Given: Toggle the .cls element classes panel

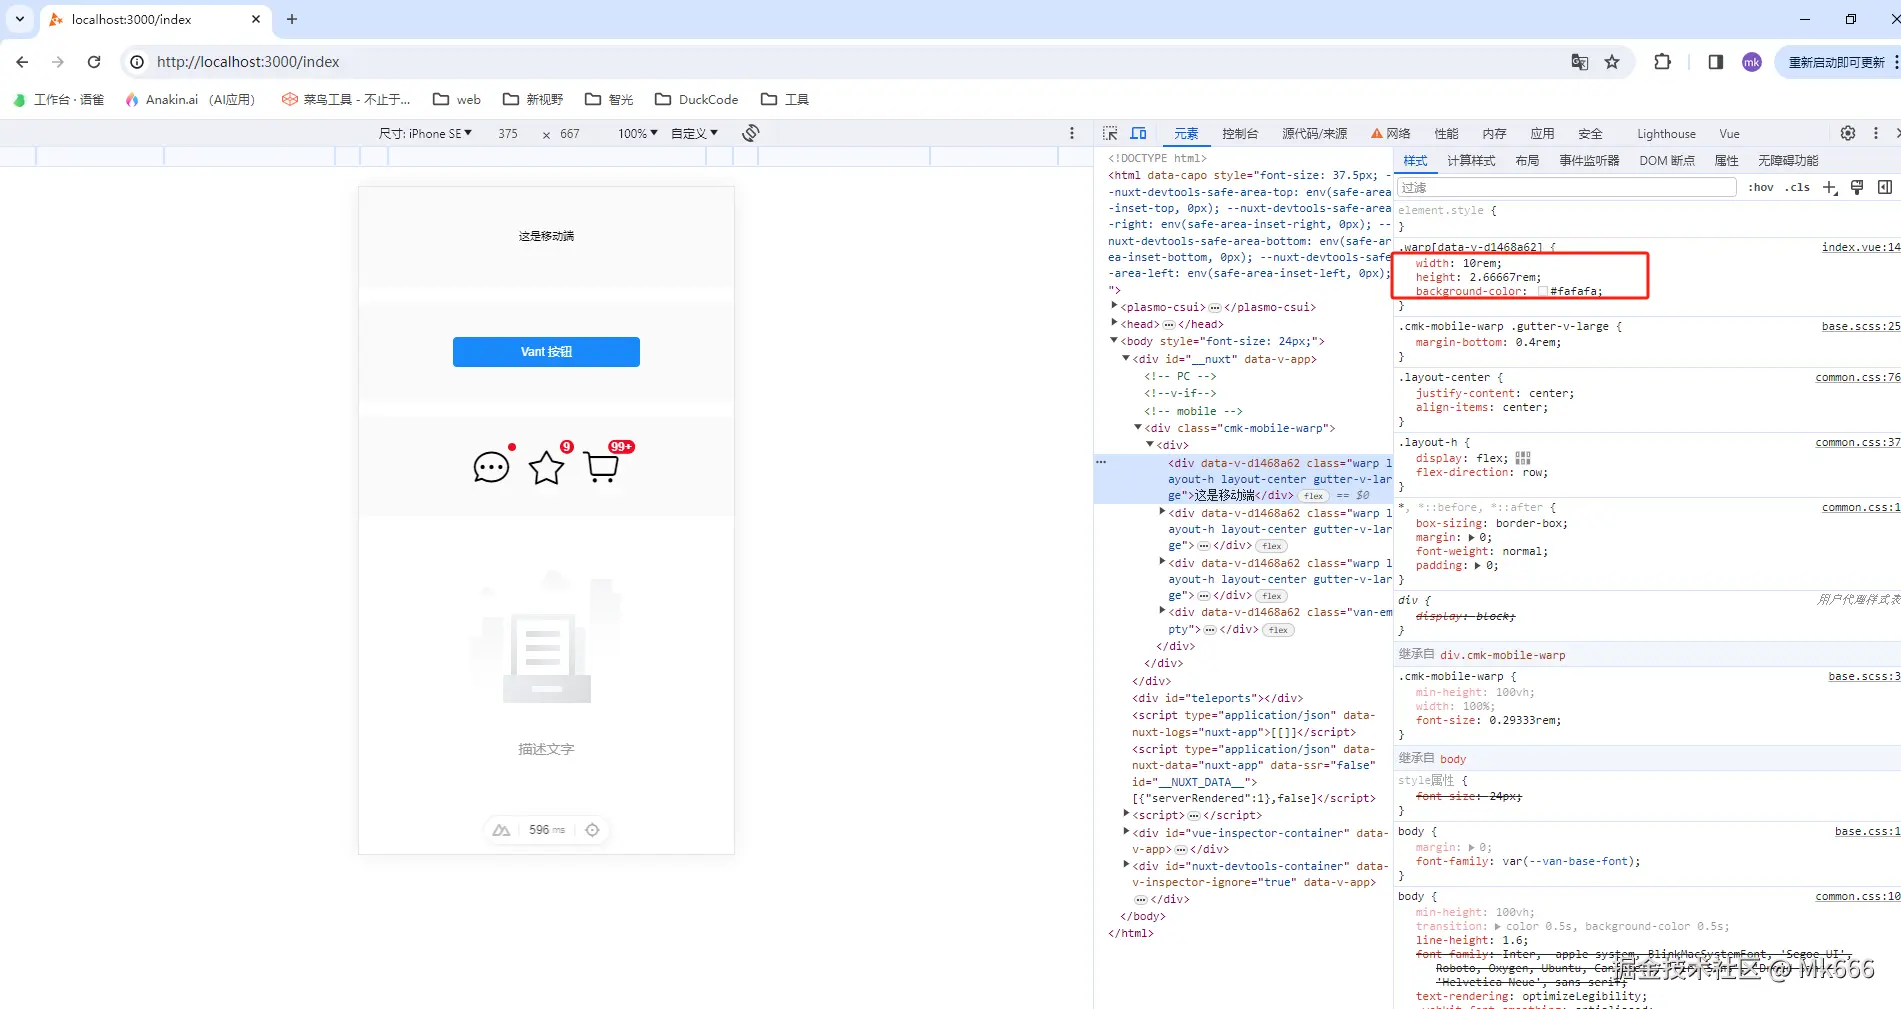Looking at the screenshot, I should [1798, 187].
